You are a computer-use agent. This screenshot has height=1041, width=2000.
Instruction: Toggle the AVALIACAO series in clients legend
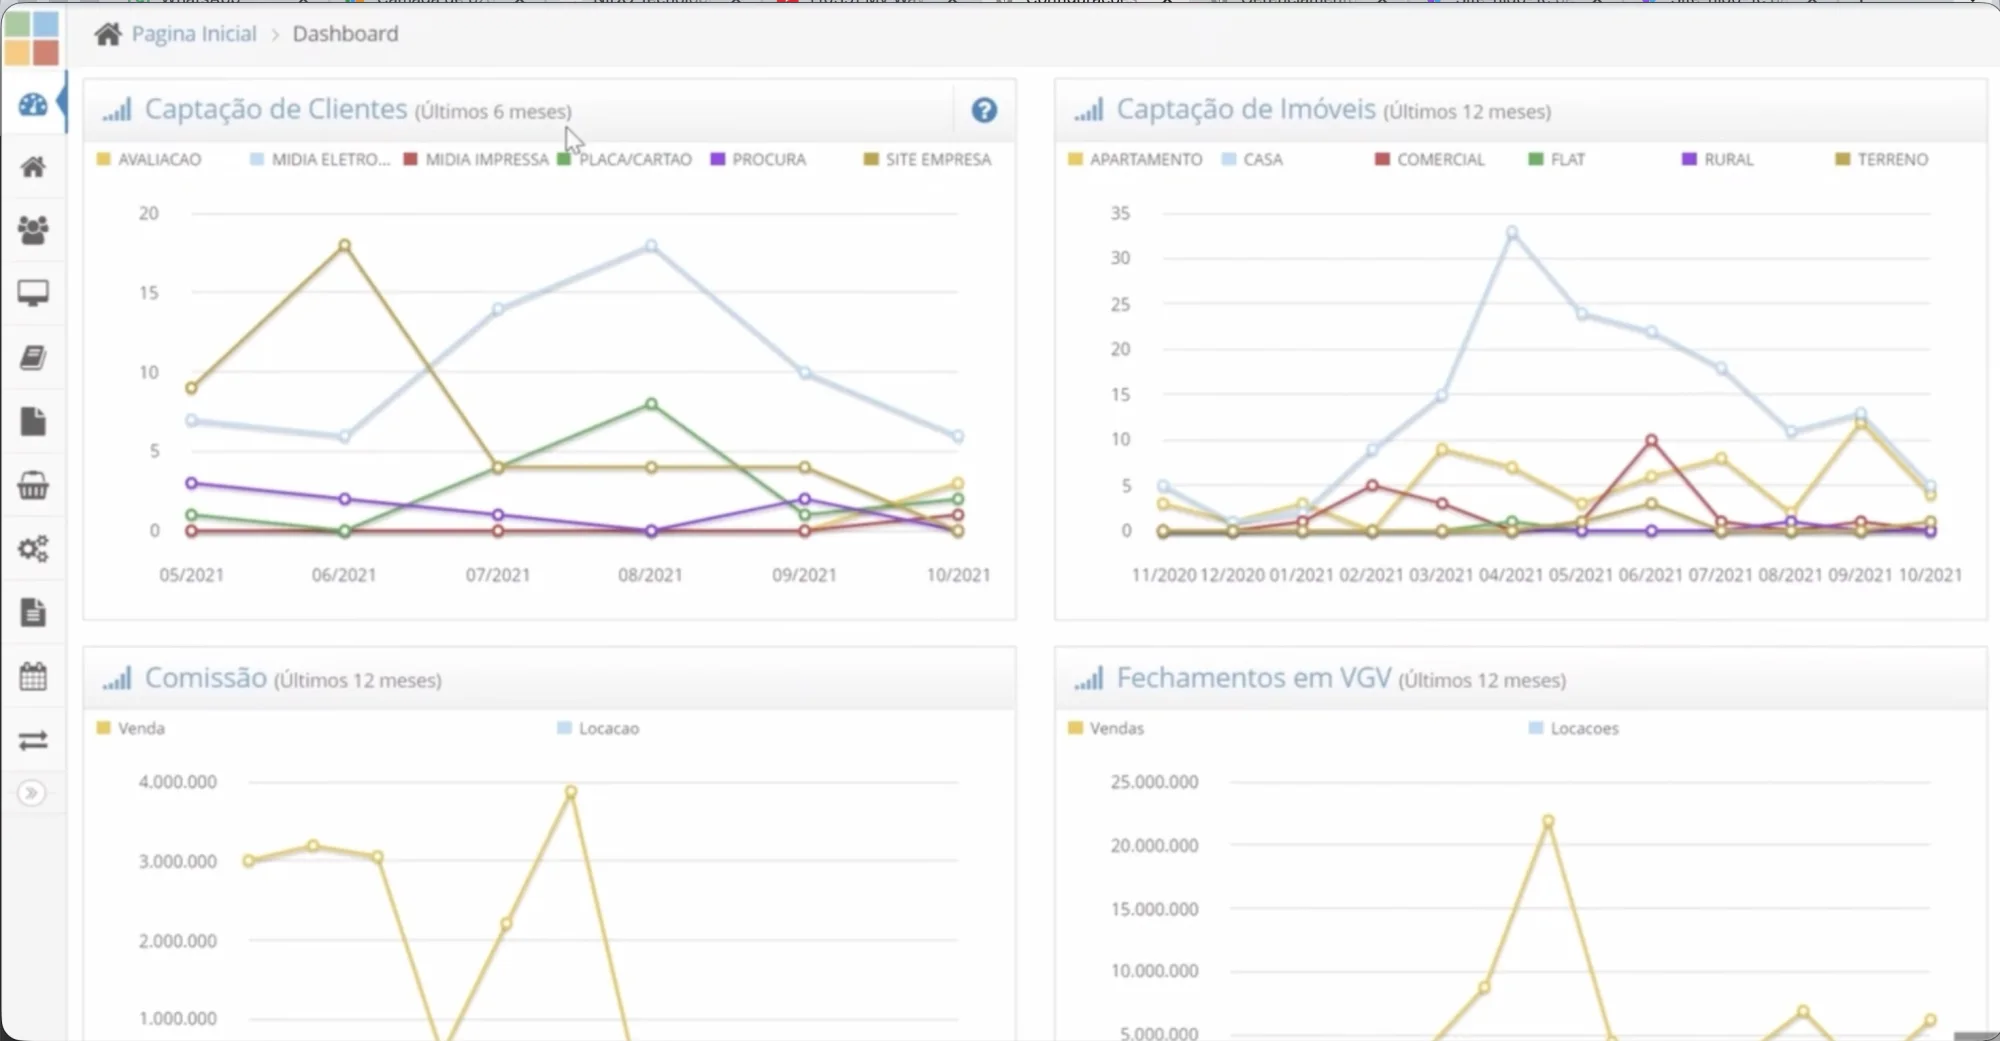click(149, 159)
